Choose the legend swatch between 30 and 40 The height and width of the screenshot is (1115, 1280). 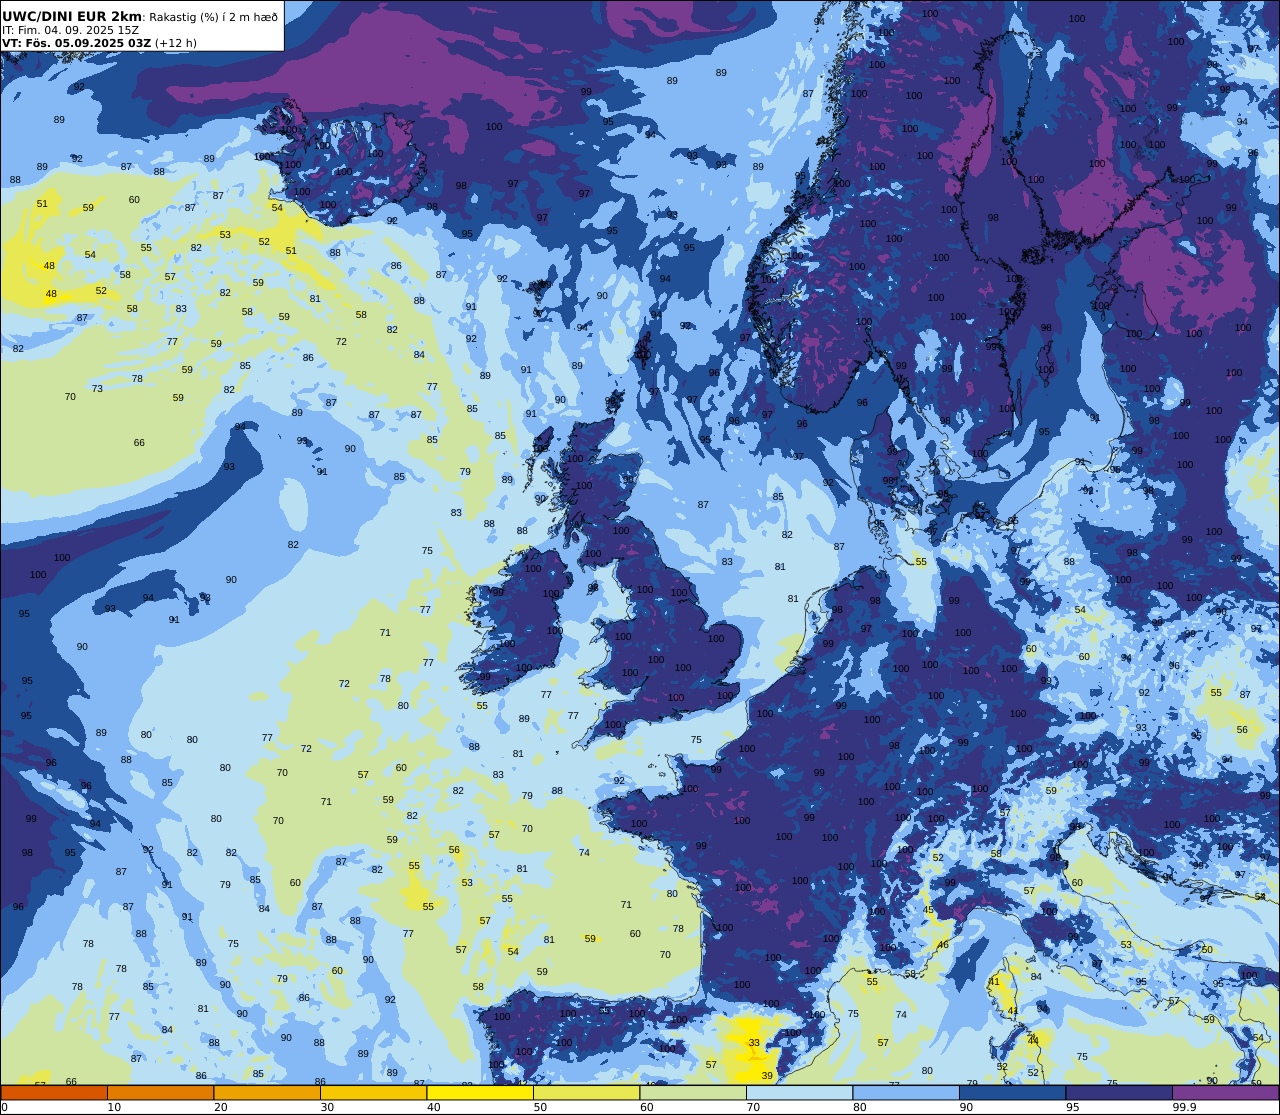[x=373, y=1092]
